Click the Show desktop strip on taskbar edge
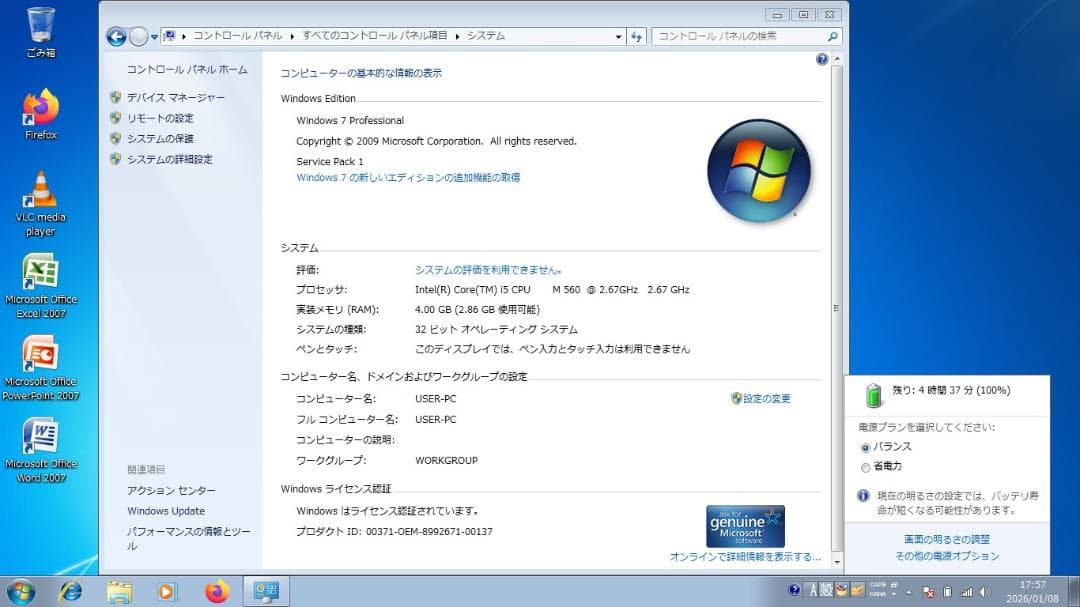1080x607 pixels. (1075, 590)
